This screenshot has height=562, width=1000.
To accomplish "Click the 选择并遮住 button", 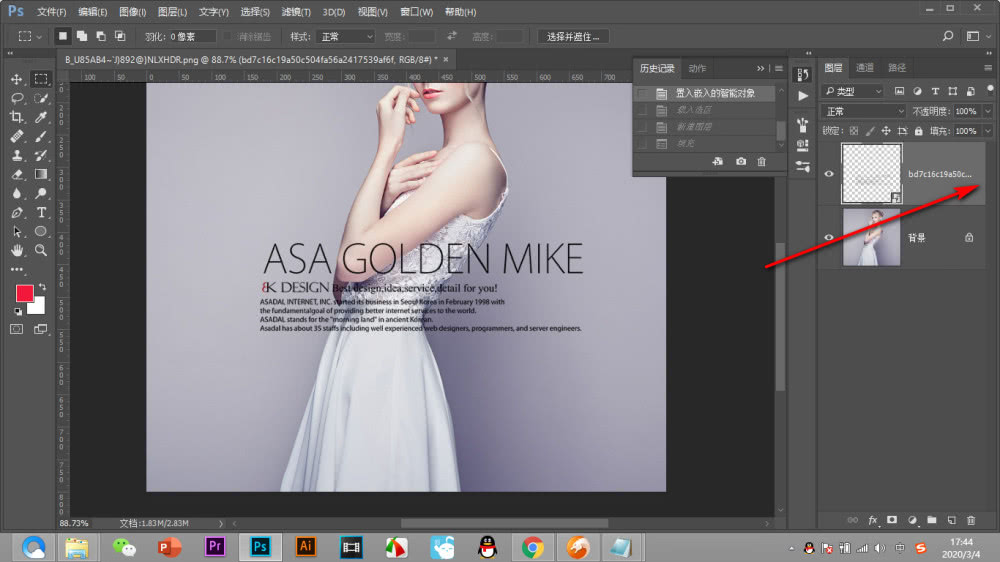I will click(x=573, y=36).
